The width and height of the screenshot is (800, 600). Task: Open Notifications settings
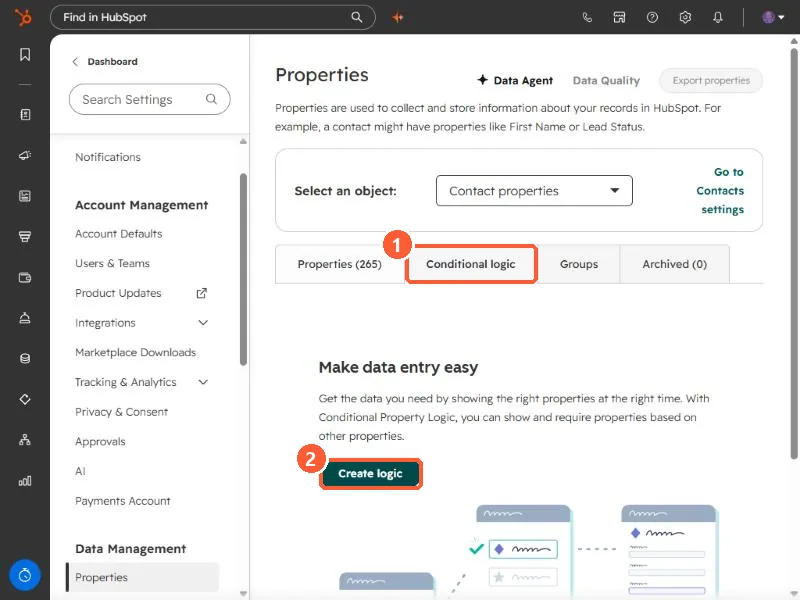click(x=108, y=157)
